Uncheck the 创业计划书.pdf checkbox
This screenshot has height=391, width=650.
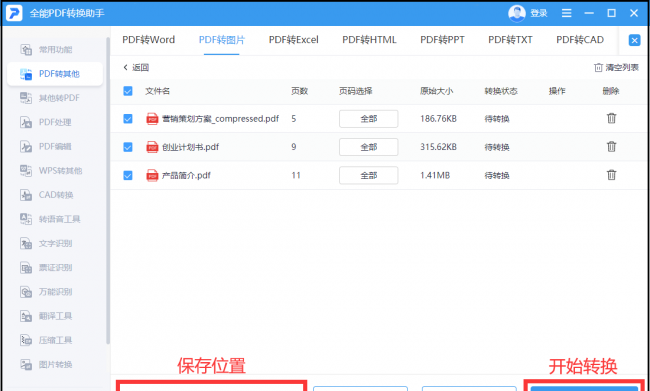[x=128, y=147]
